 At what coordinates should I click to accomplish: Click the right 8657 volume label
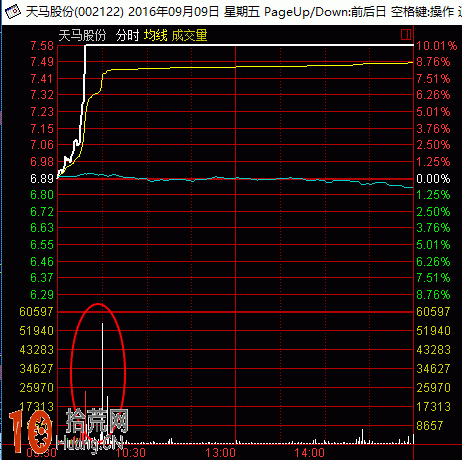pos(430,426)
